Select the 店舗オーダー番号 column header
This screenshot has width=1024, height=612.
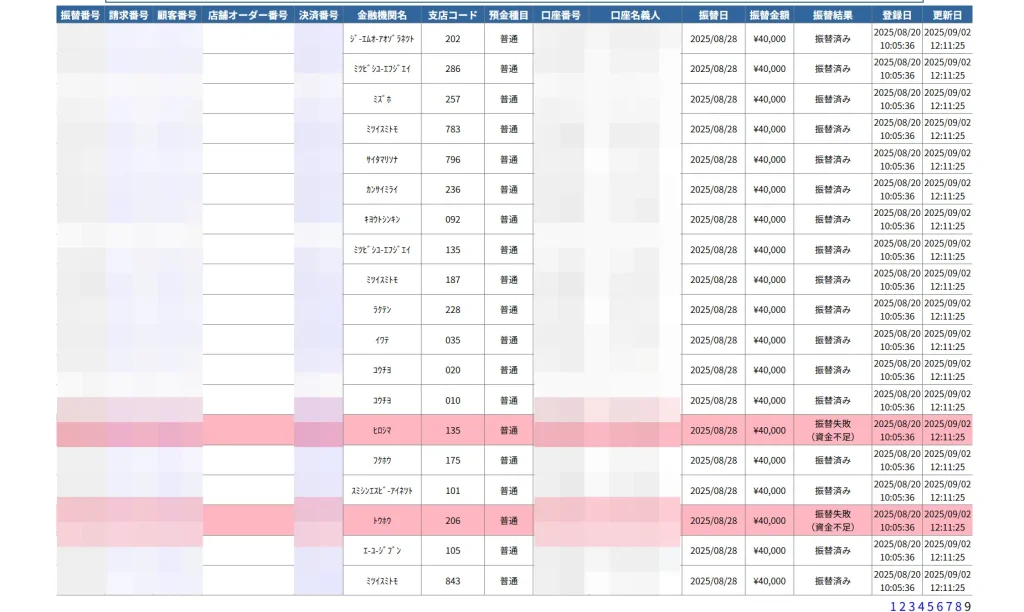(x=248, y=15)
